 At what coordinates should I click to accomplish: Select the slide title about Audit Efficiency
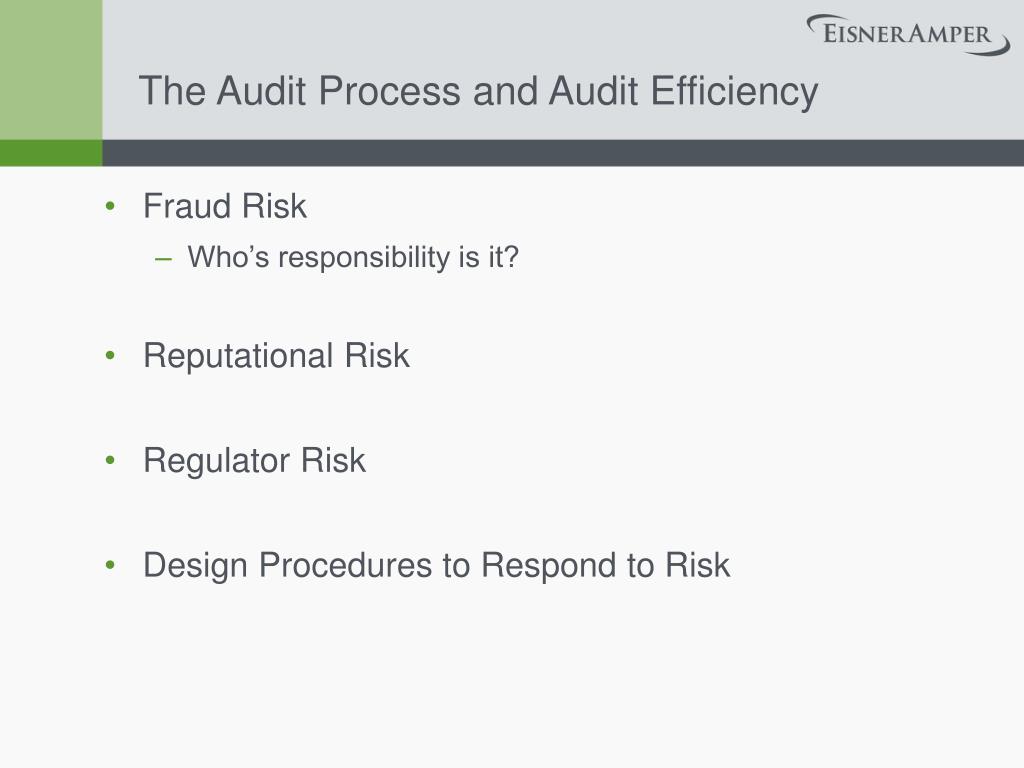[x=478, y=91]
